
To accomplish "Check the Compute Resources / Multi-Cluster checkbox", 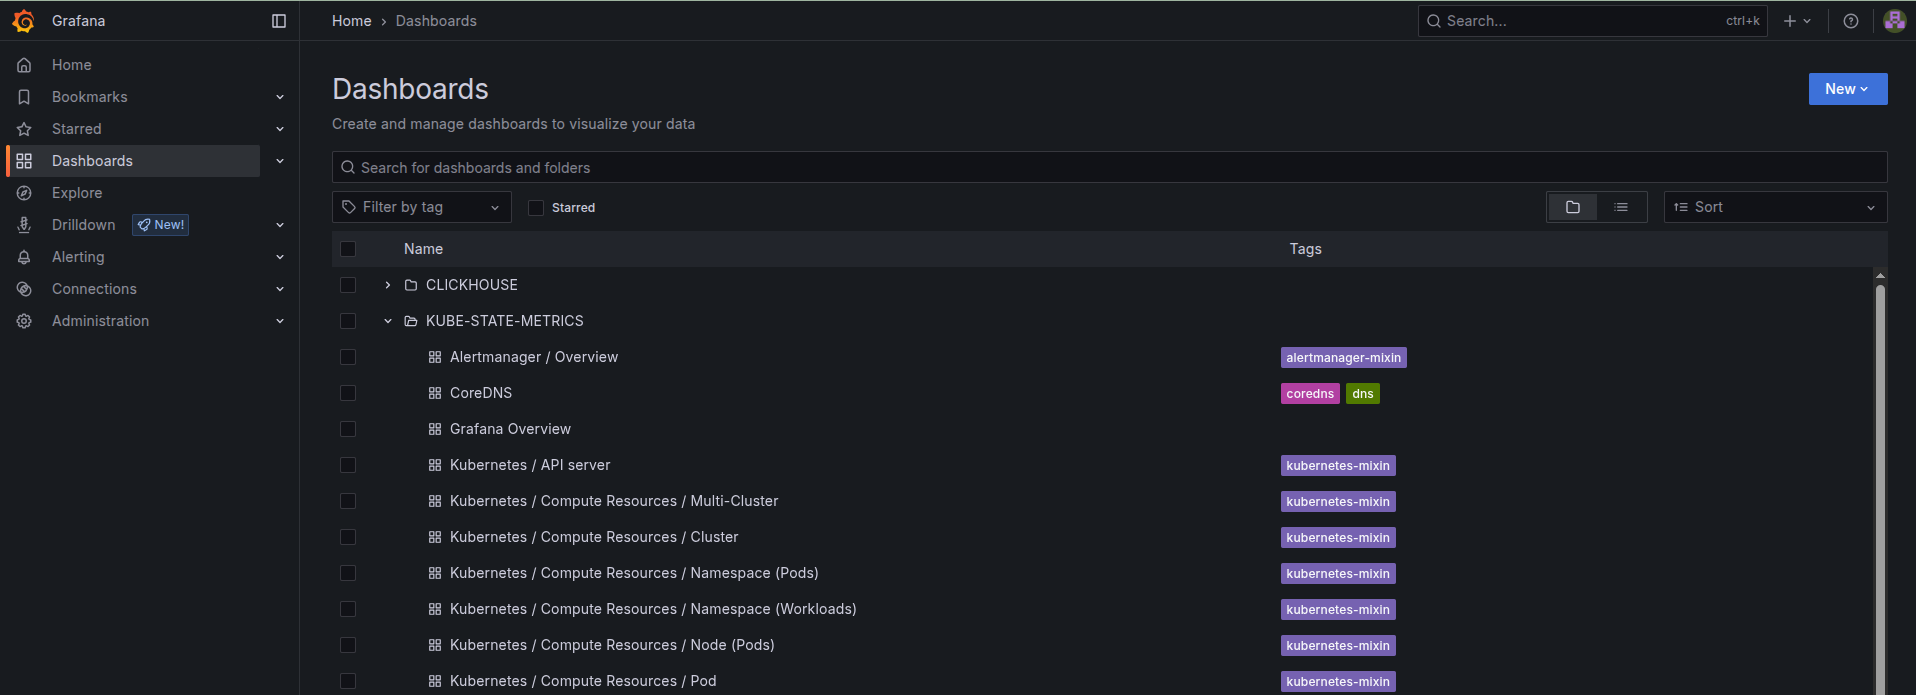I will [x=348, y=501].
